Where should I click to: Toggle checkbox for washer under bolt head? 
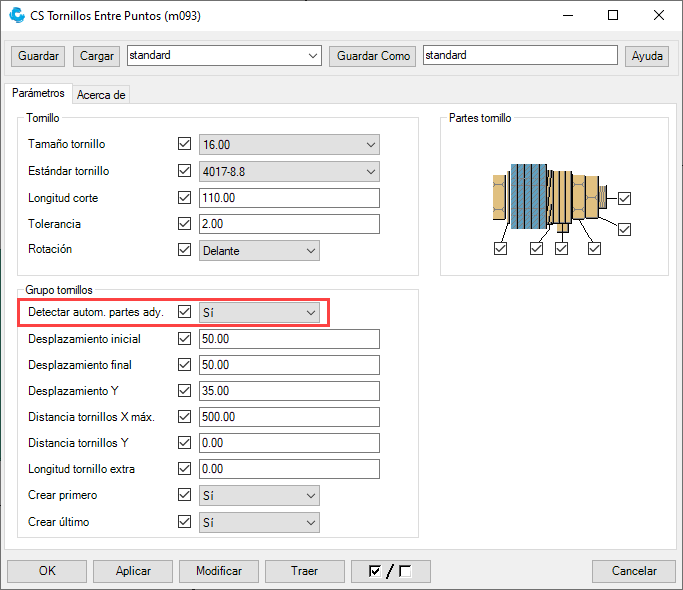click(501, 249)
